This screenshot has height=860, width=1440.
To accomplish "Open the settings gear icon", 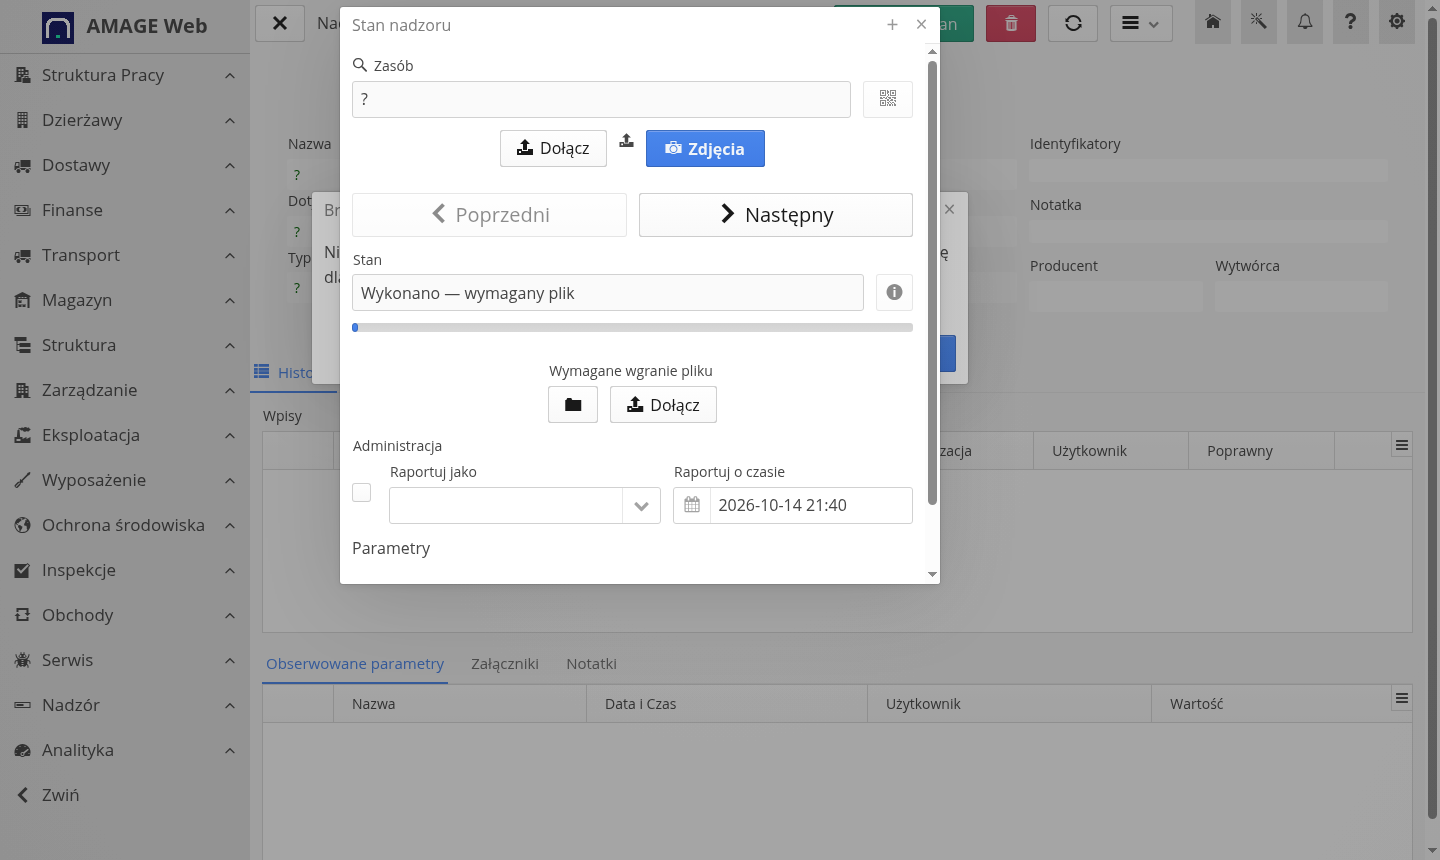I will tap(1397, 22).
